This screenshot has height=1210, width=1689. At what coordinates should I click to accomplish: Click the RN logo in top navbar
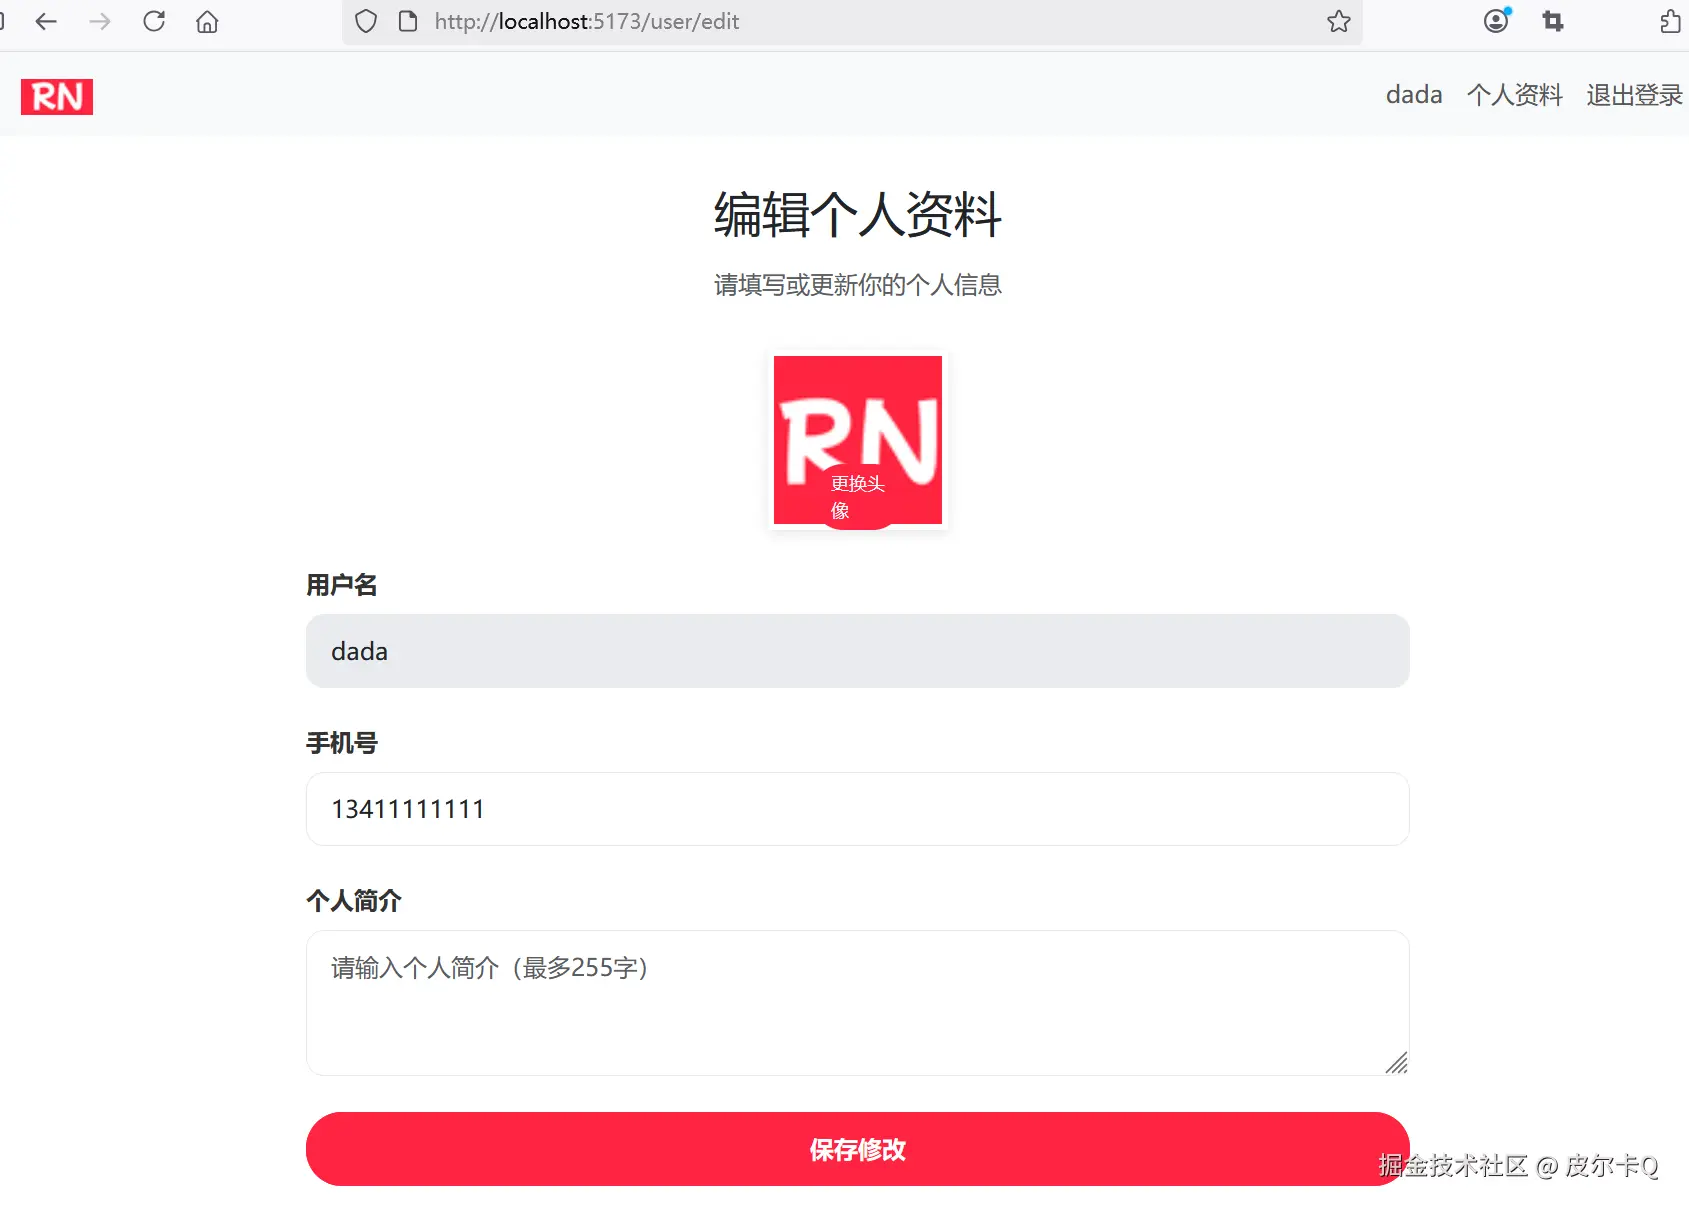56,96
